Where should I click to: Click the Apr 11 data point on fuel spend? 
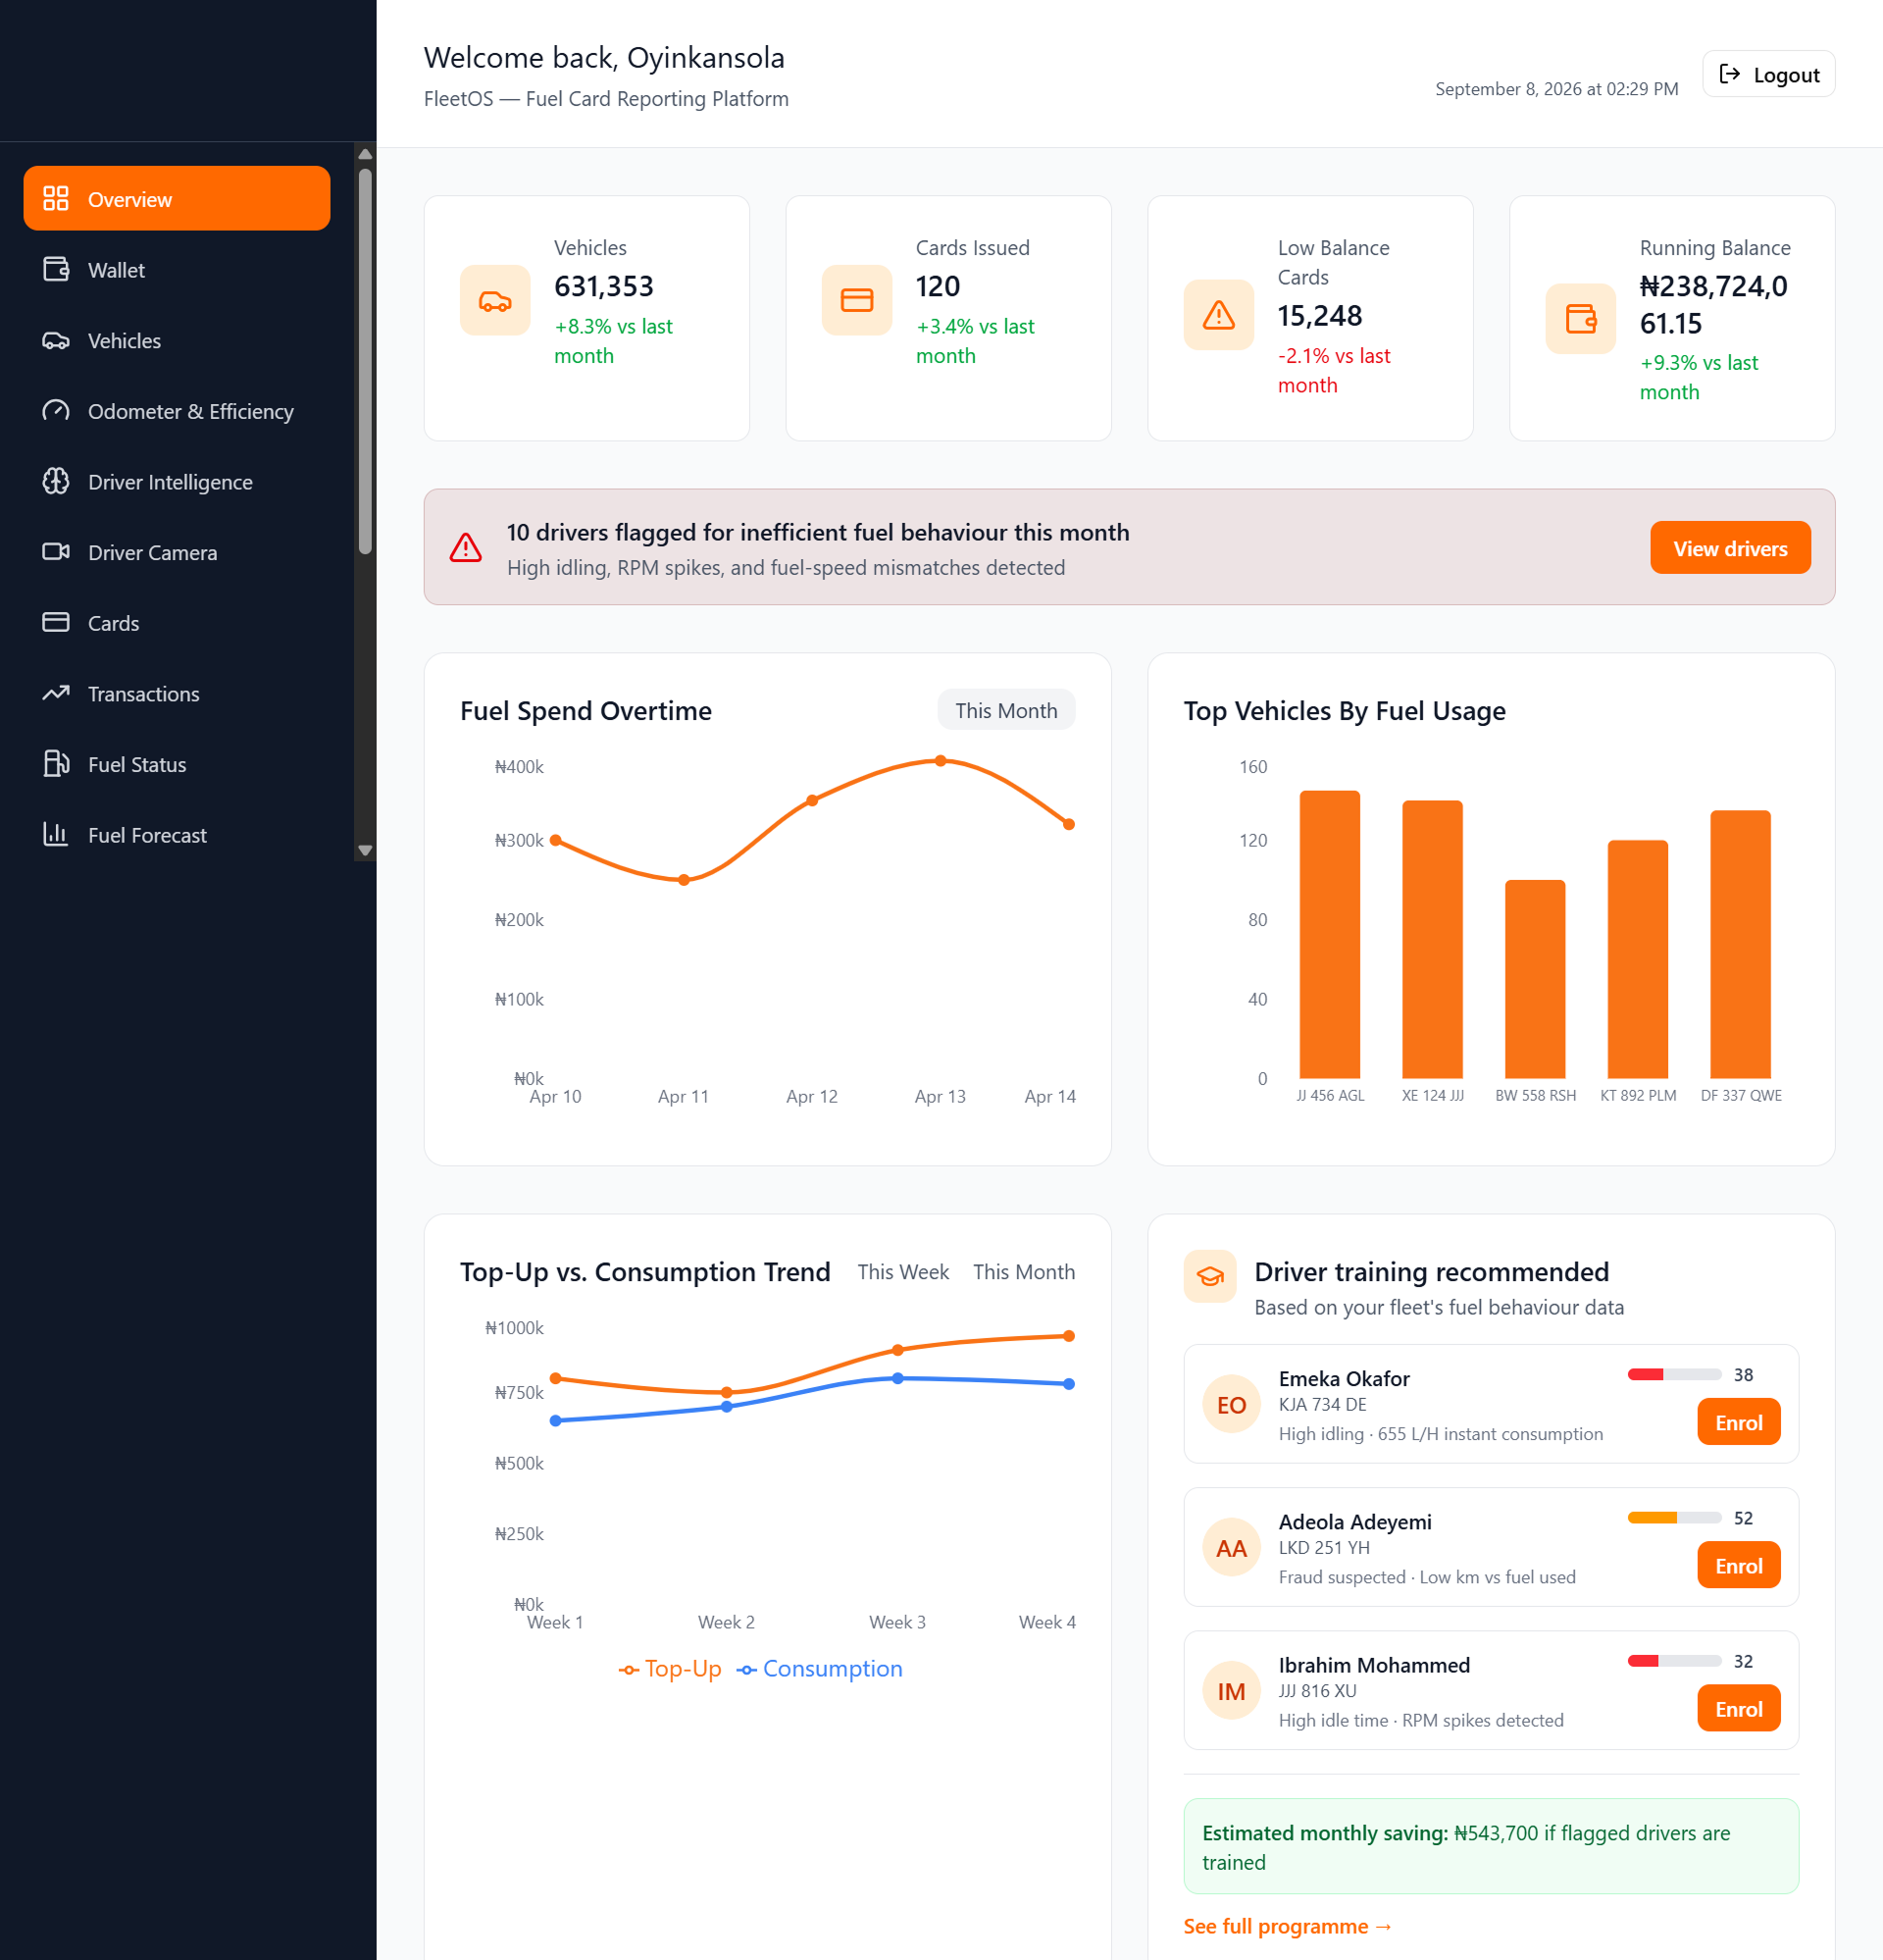pos(684,880)
